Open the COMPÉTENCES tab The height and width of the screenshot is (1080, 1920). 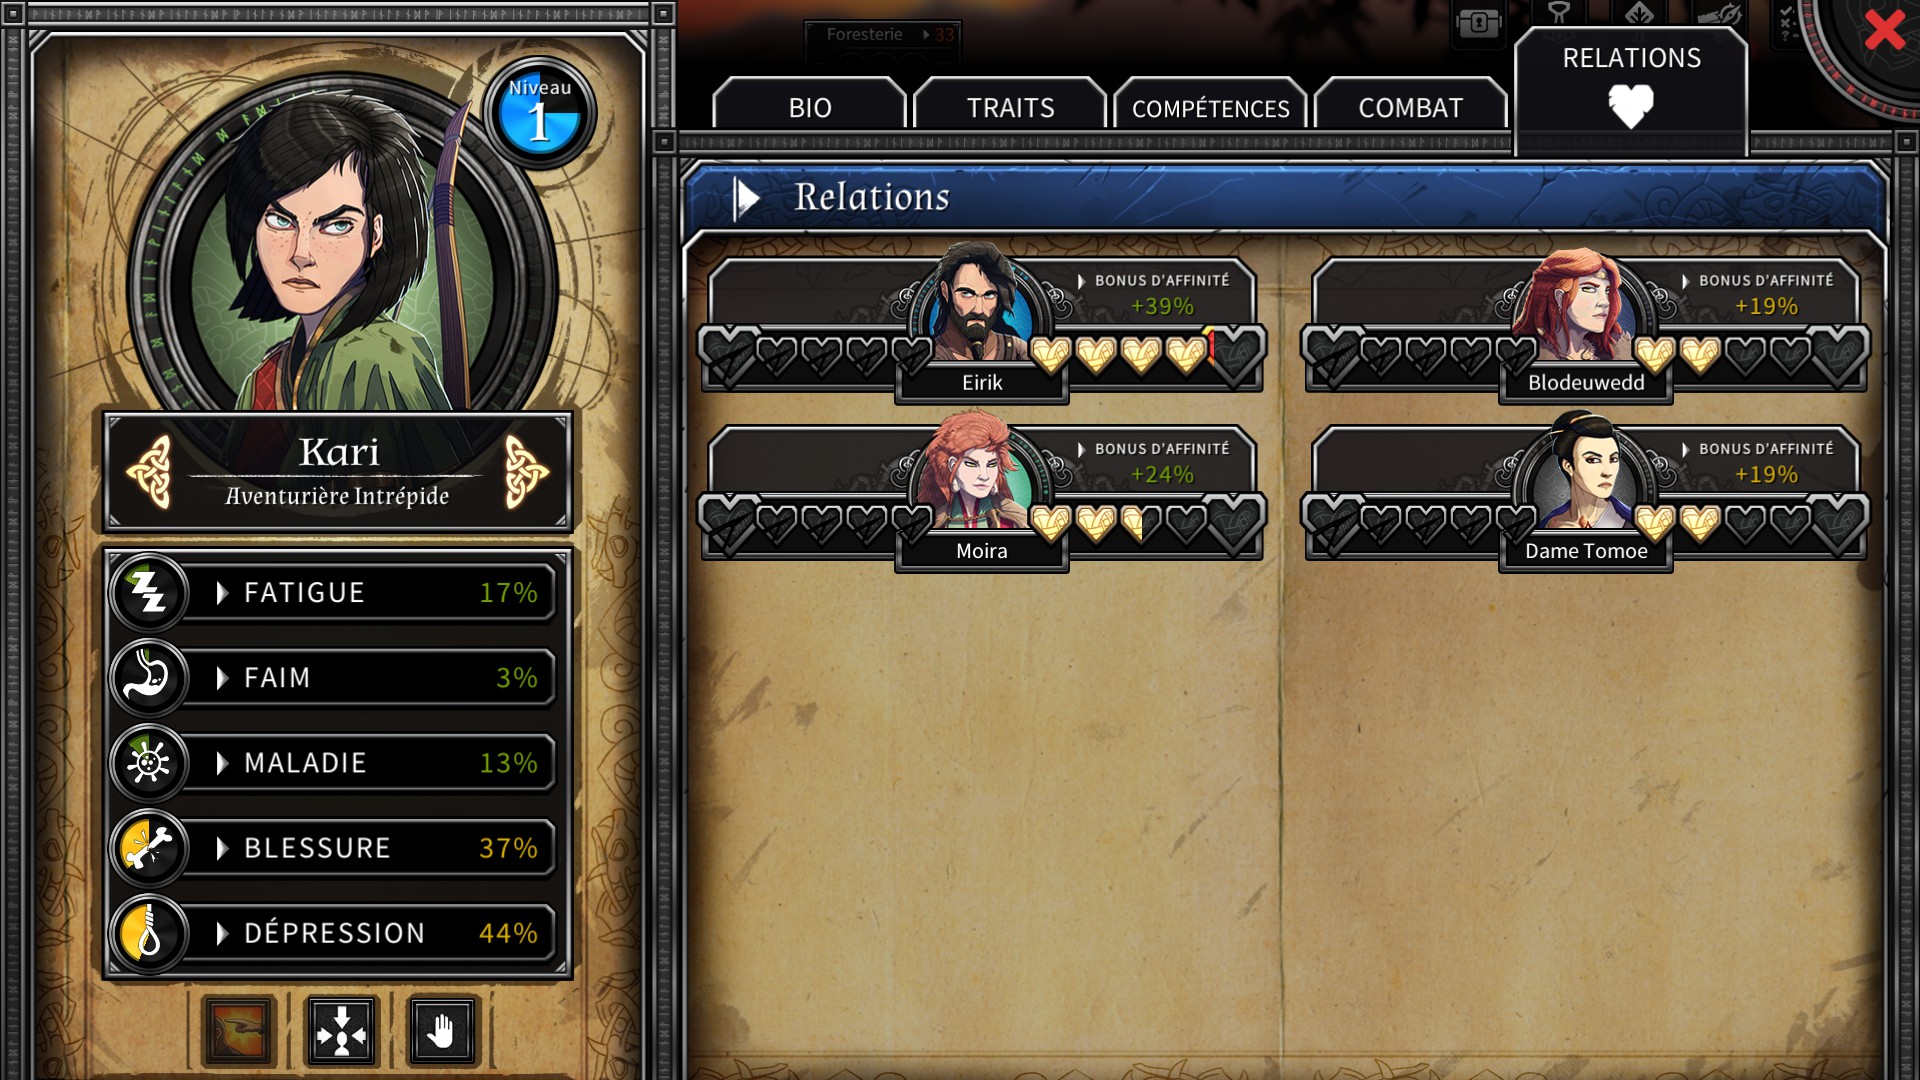[x=1210, y=108]
